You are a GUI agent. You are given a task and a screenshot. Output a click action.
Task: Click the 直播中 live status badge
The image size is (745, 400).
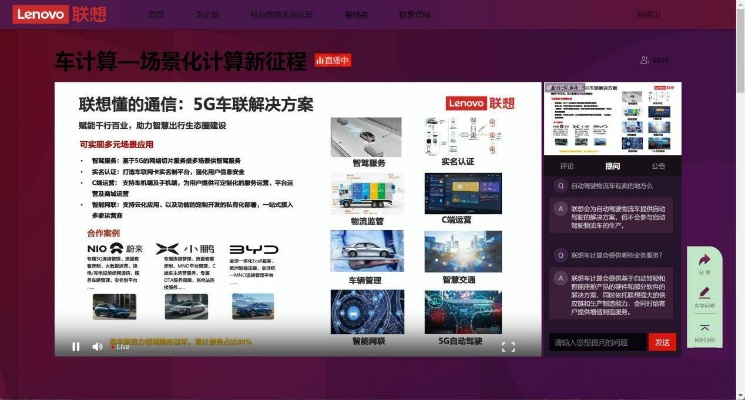click(333, 61)
